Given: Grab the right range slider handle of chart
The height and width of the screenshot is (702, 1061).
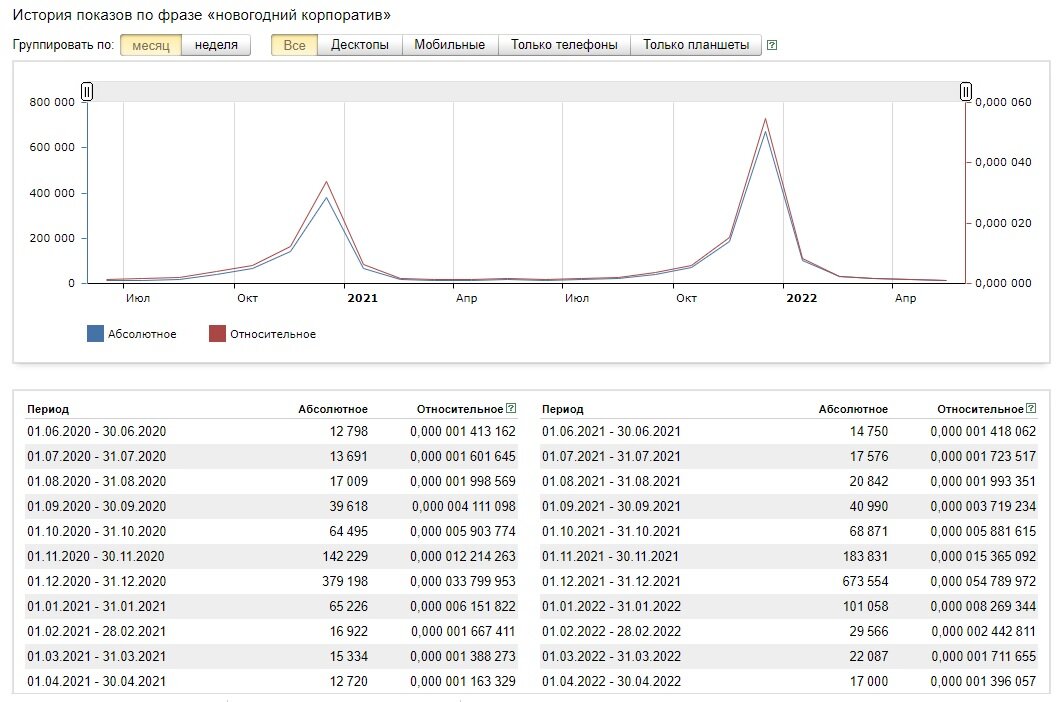Looking at the screenshot, I should 966,91.
